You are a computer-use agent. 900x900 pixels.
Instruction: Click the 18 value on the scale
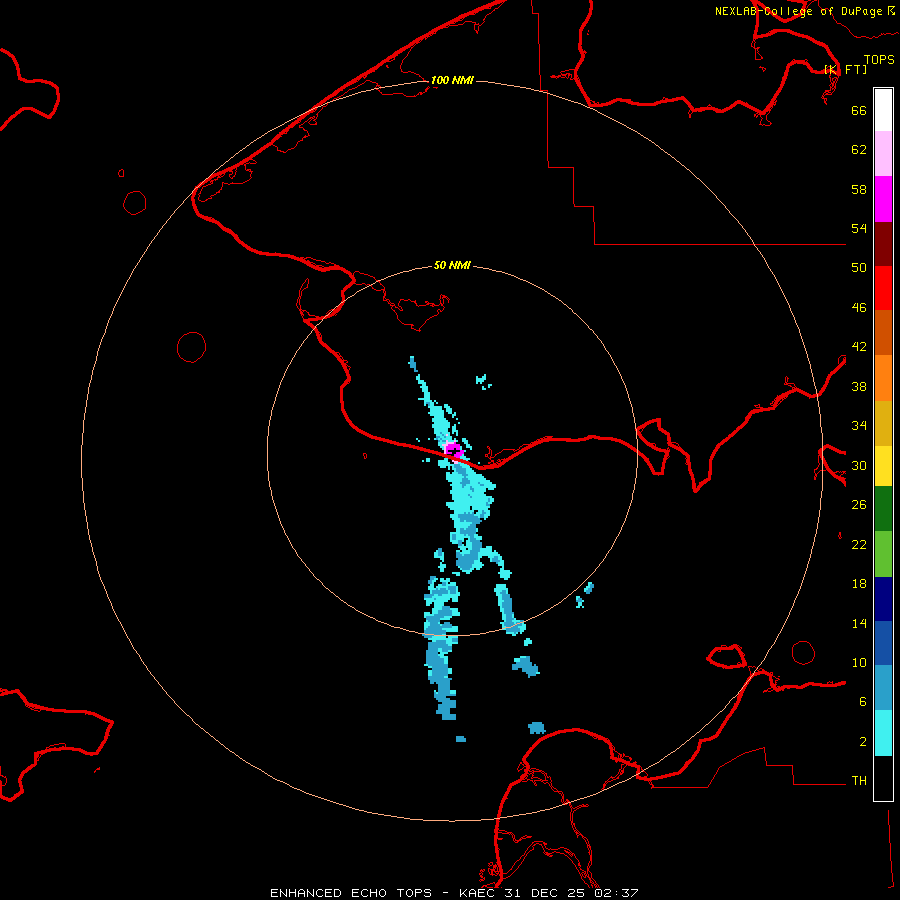click(859, 584)
